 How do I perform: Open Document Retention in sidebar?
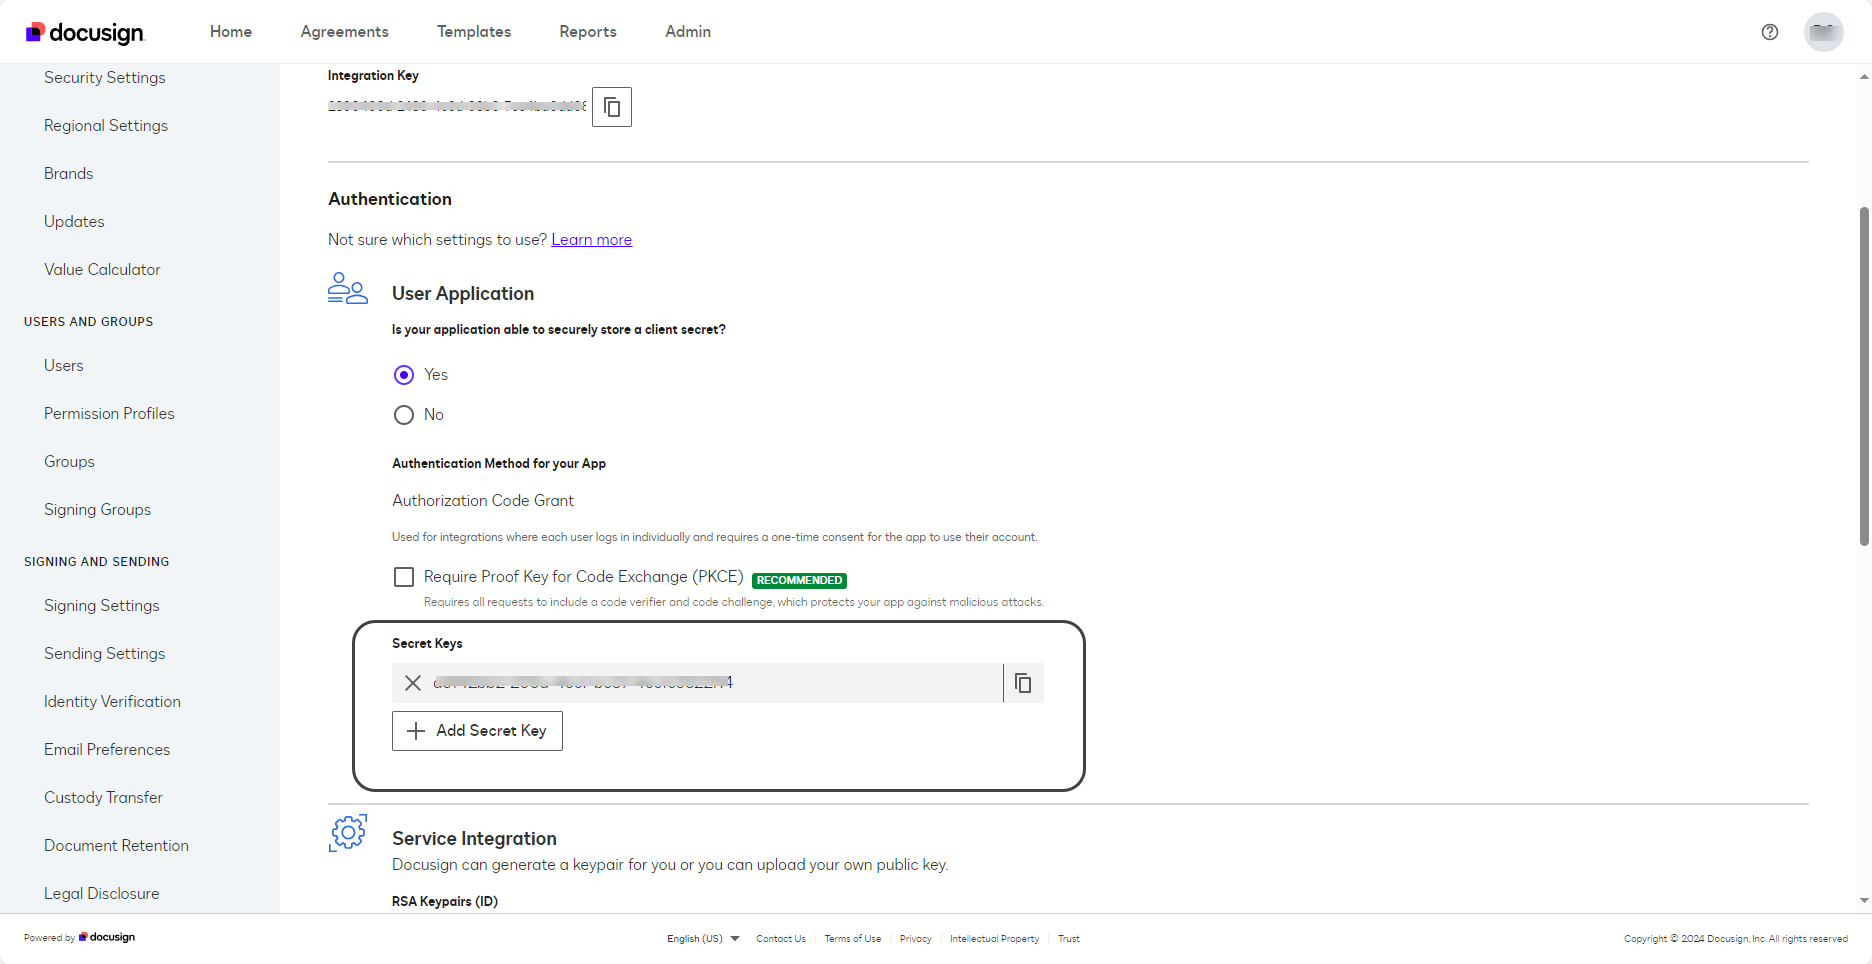116,846
